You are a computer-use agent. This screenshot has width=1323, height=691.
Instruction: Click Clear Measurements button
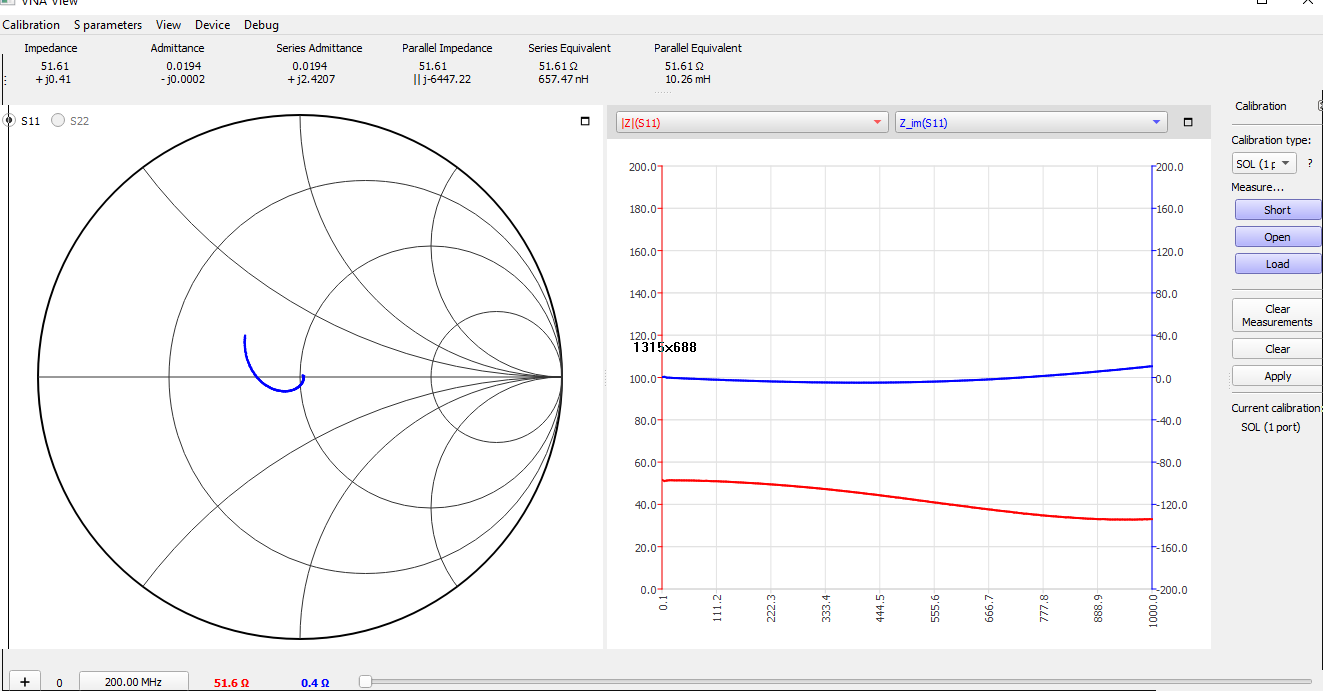coord(1277,315)
